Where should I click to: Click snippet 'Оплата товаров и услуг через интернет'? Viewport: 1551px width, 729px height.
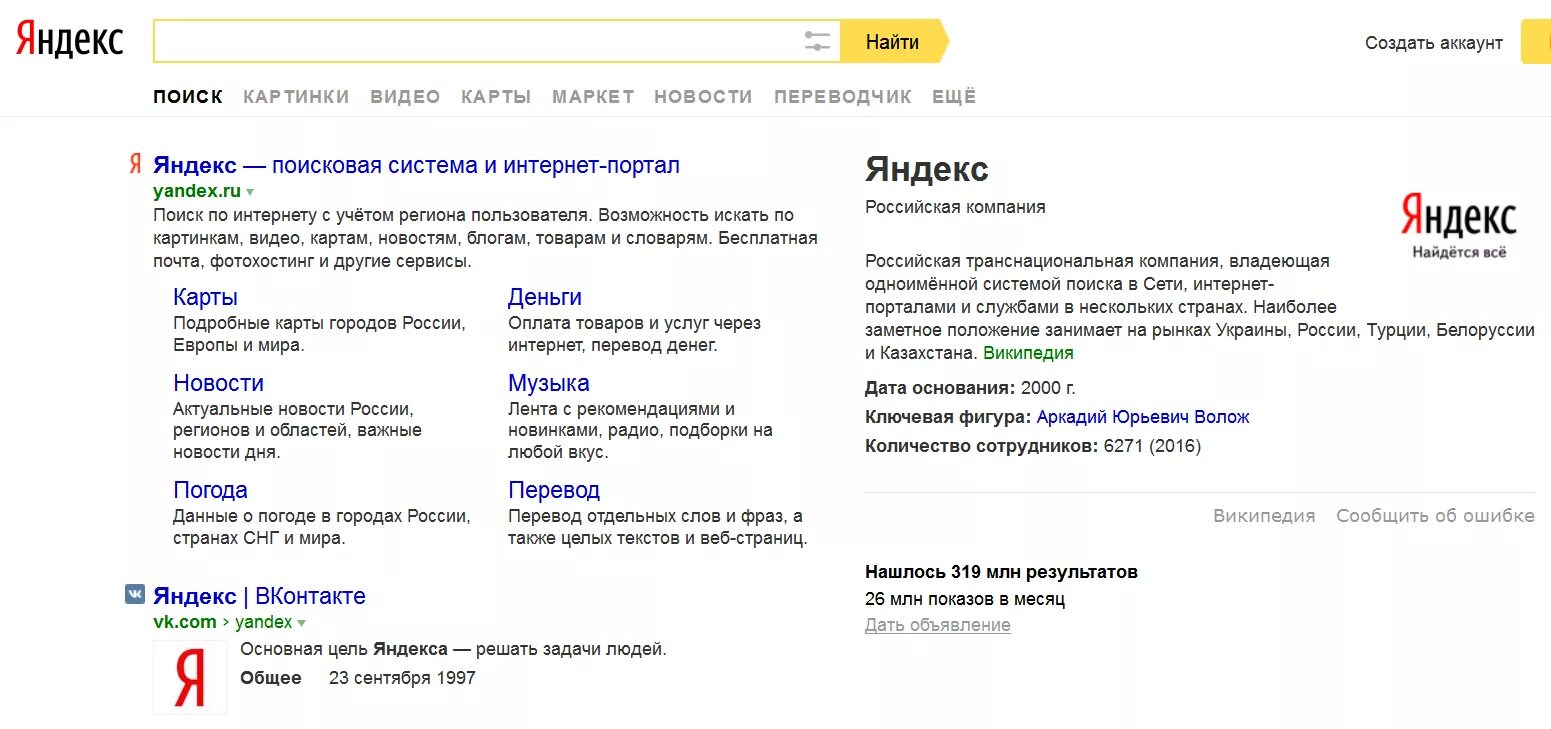634,334
